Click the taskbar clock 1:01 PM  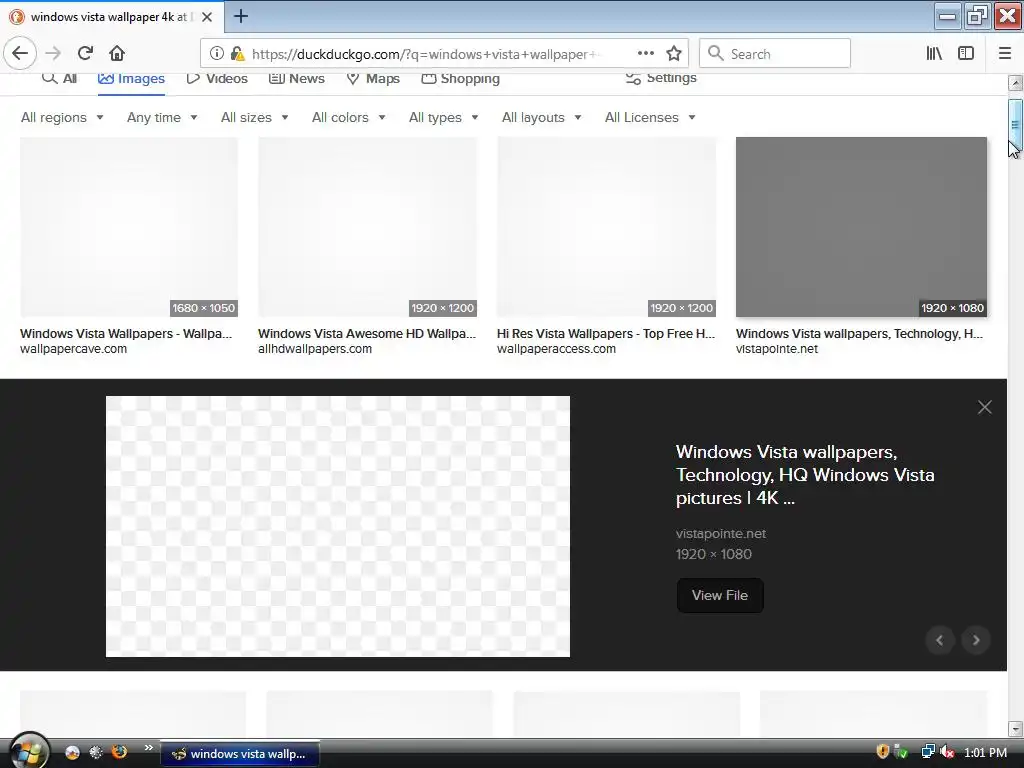(985, 753)
